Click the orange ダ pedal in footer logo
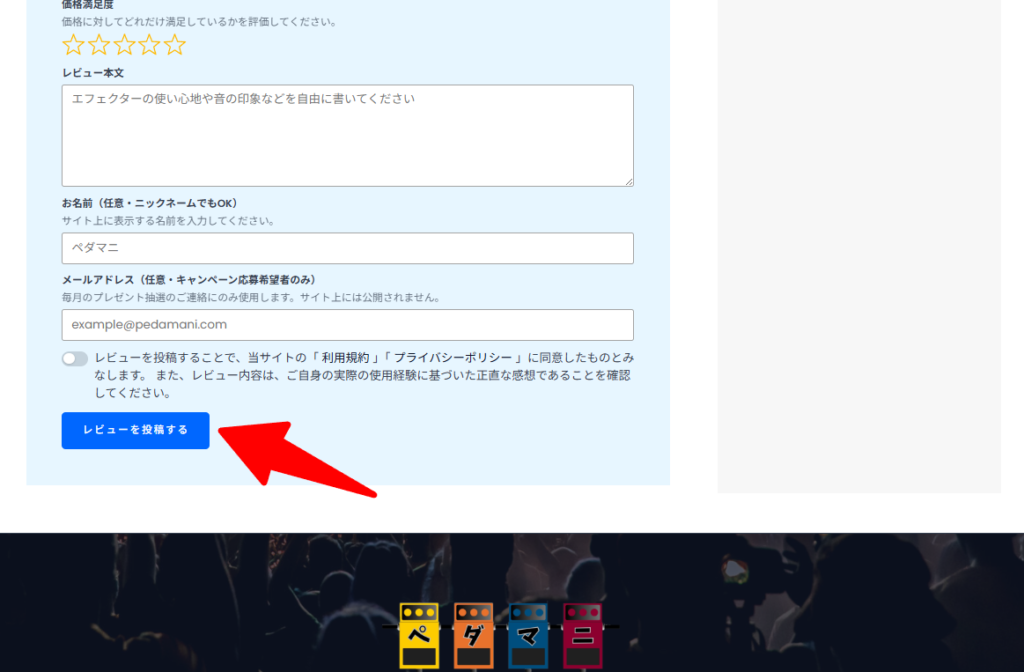 [474, 635]
